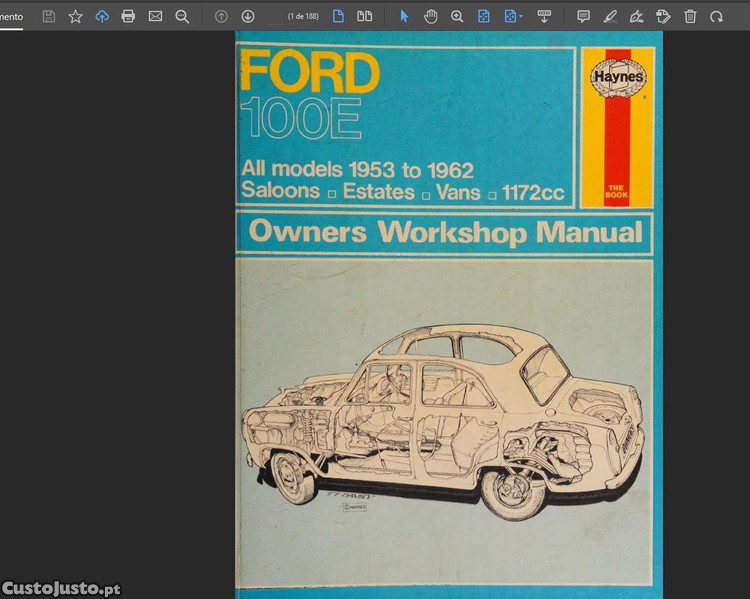Viewport: 750px width, 599px height.
Task: Open the find text magnifier
Action: point(182,16)
